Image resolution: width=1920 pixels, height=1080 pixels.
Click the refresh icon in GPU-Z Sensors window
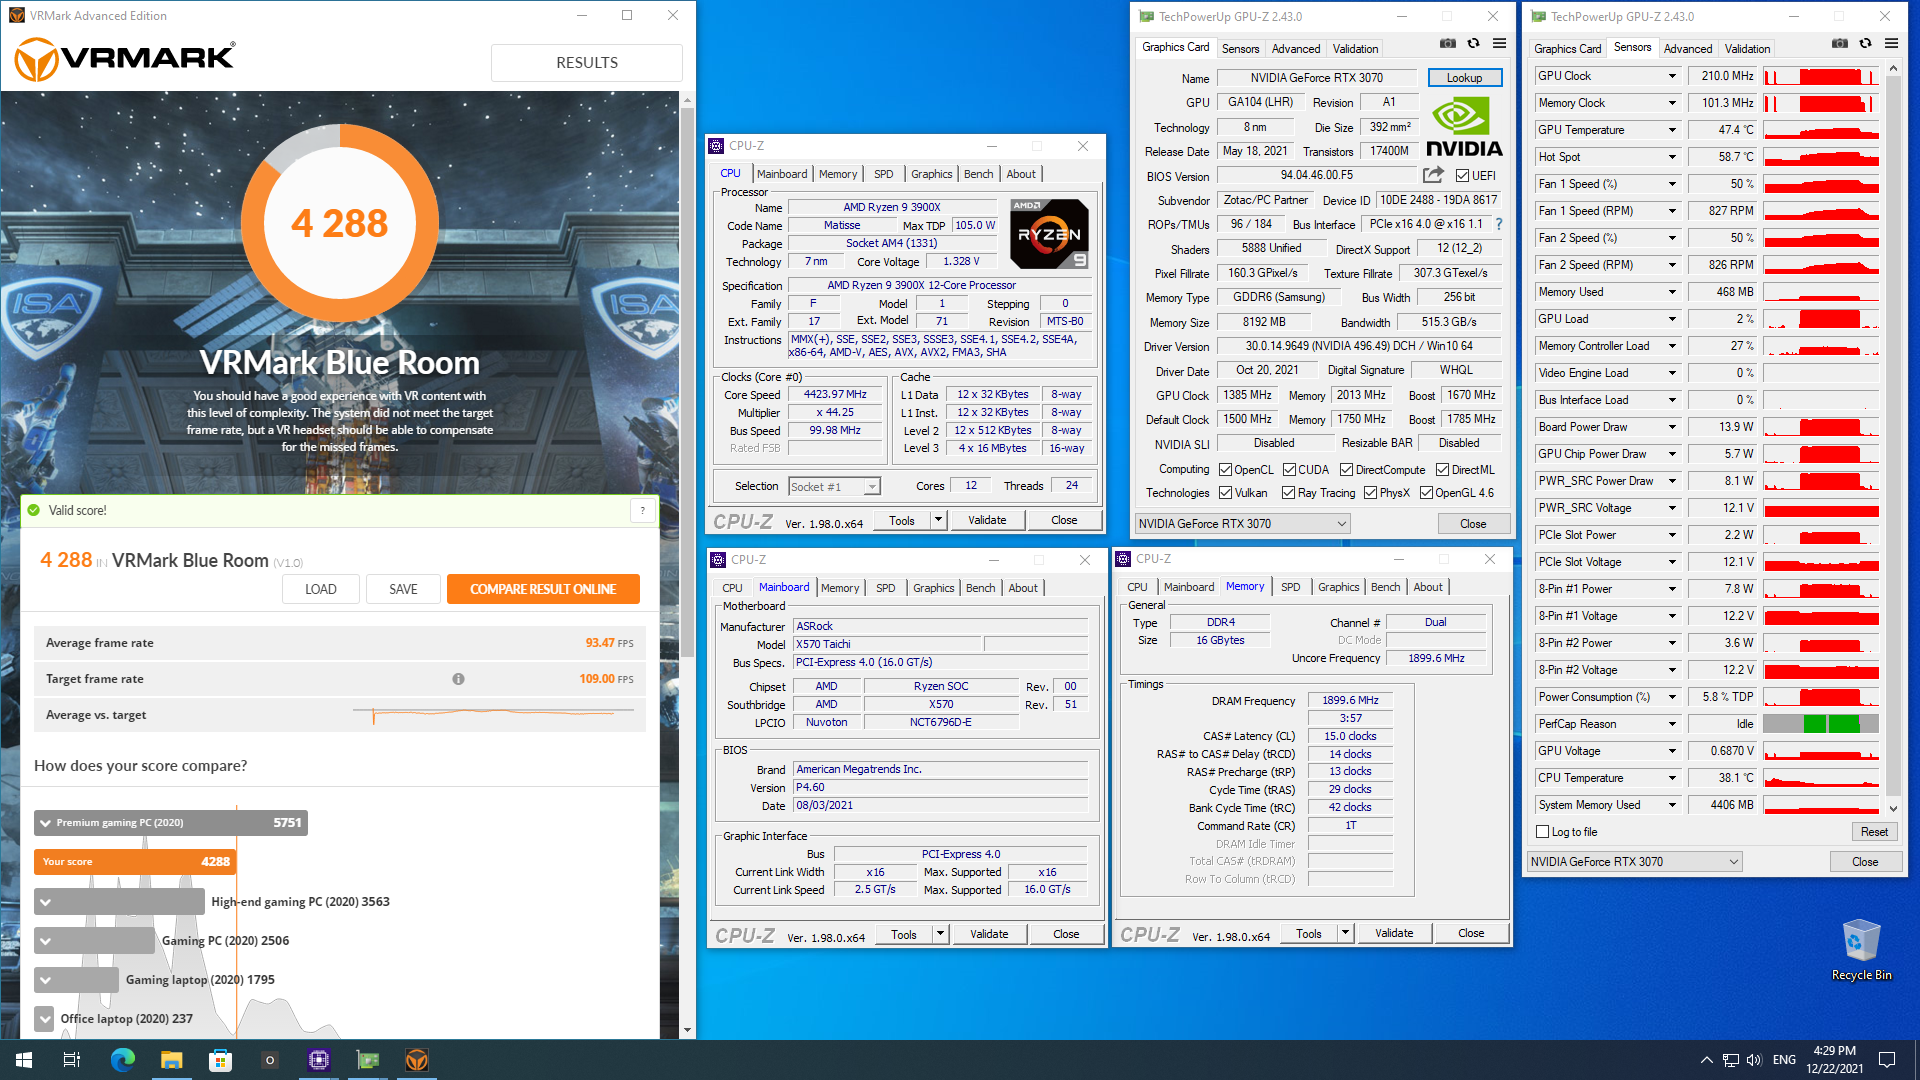click(x=1865, y=43)
